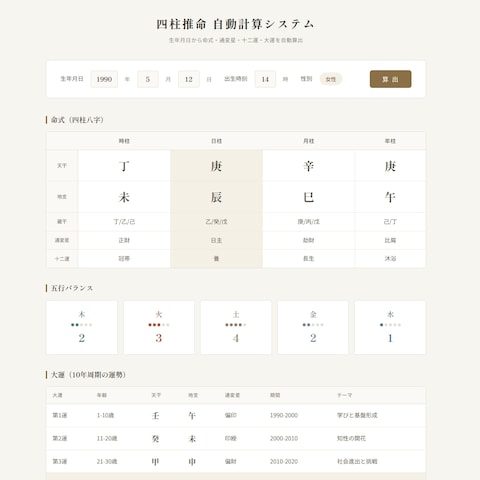Click the 第1運 row label
Image resolution: width=480 pixels, height=480 pixels.
coord(60,415)
